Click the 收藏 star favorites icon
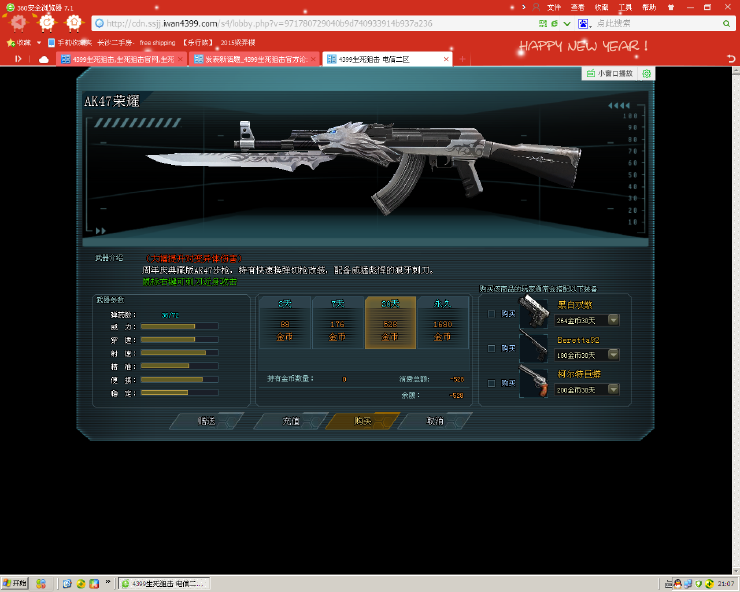The image size is (740, 592). pos(19,42)
